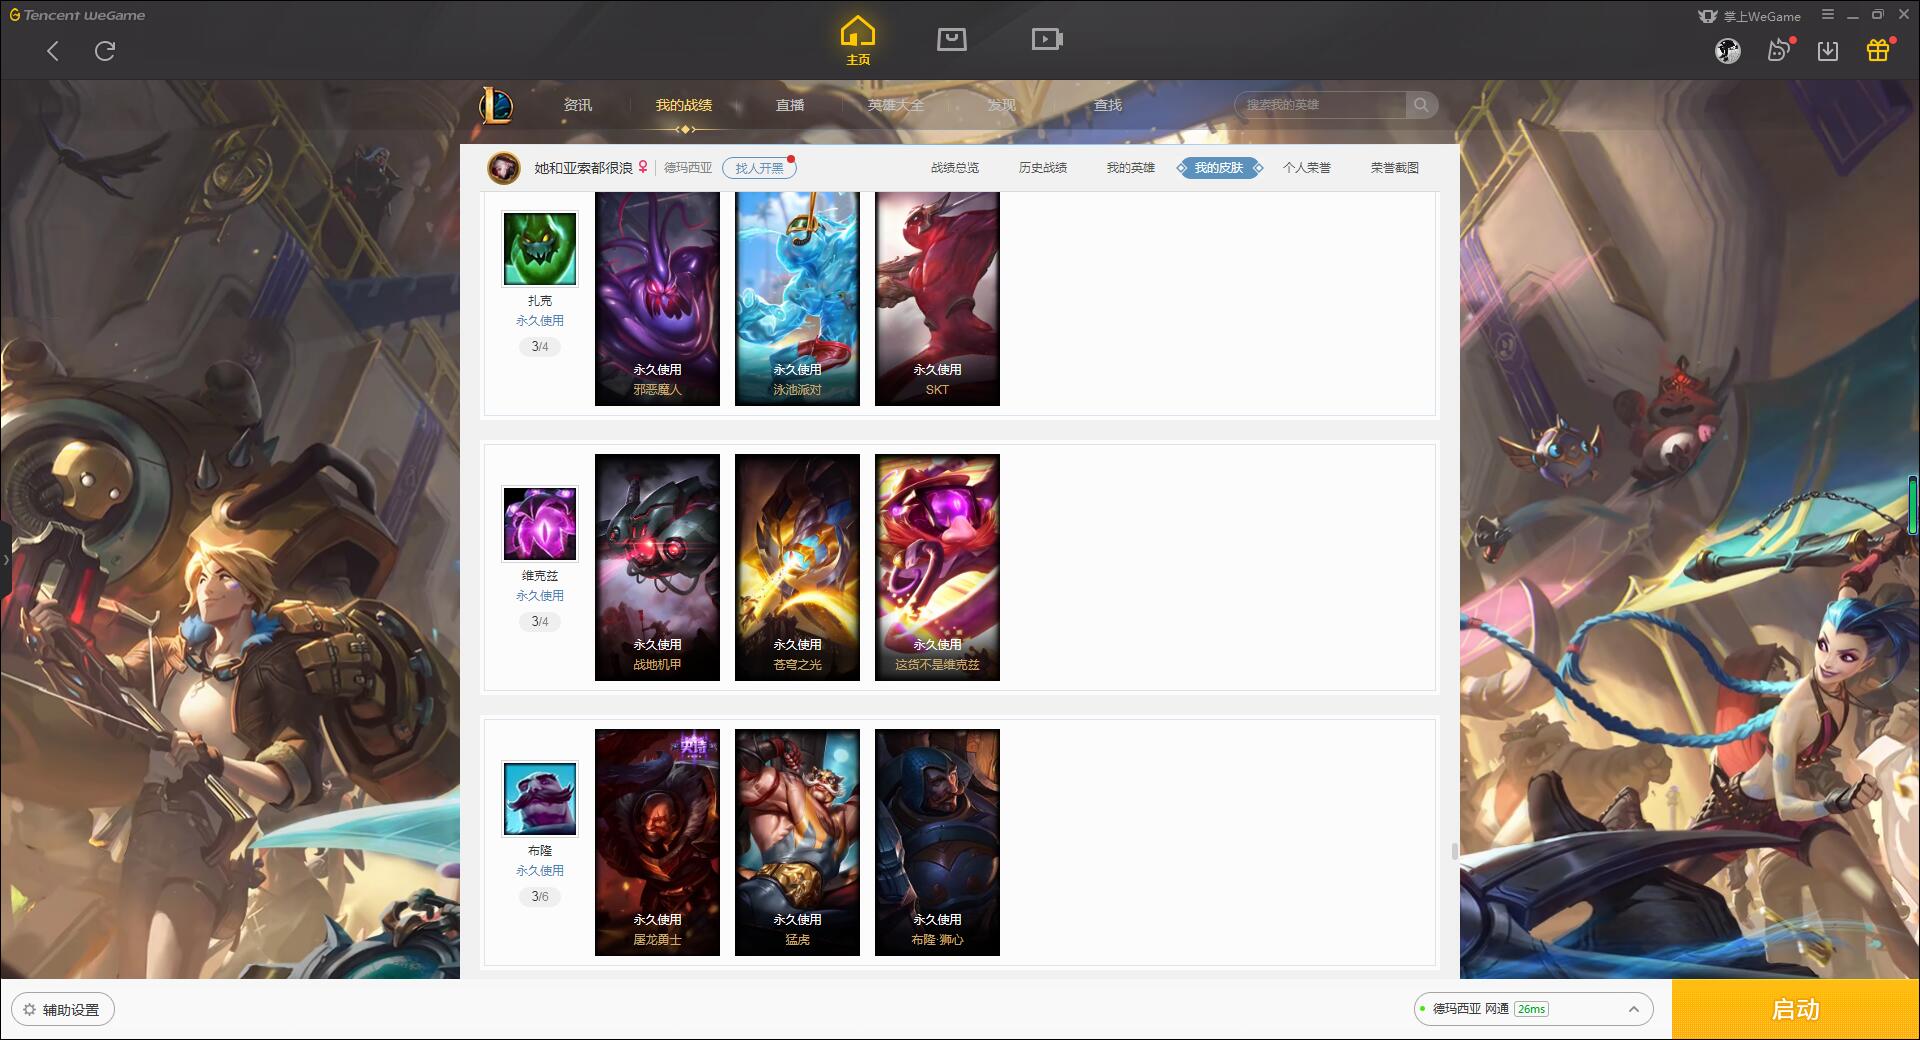1920x1040 pixels.
Task: Click the 3/4 count under 维克兹
Action: [540, 622]
